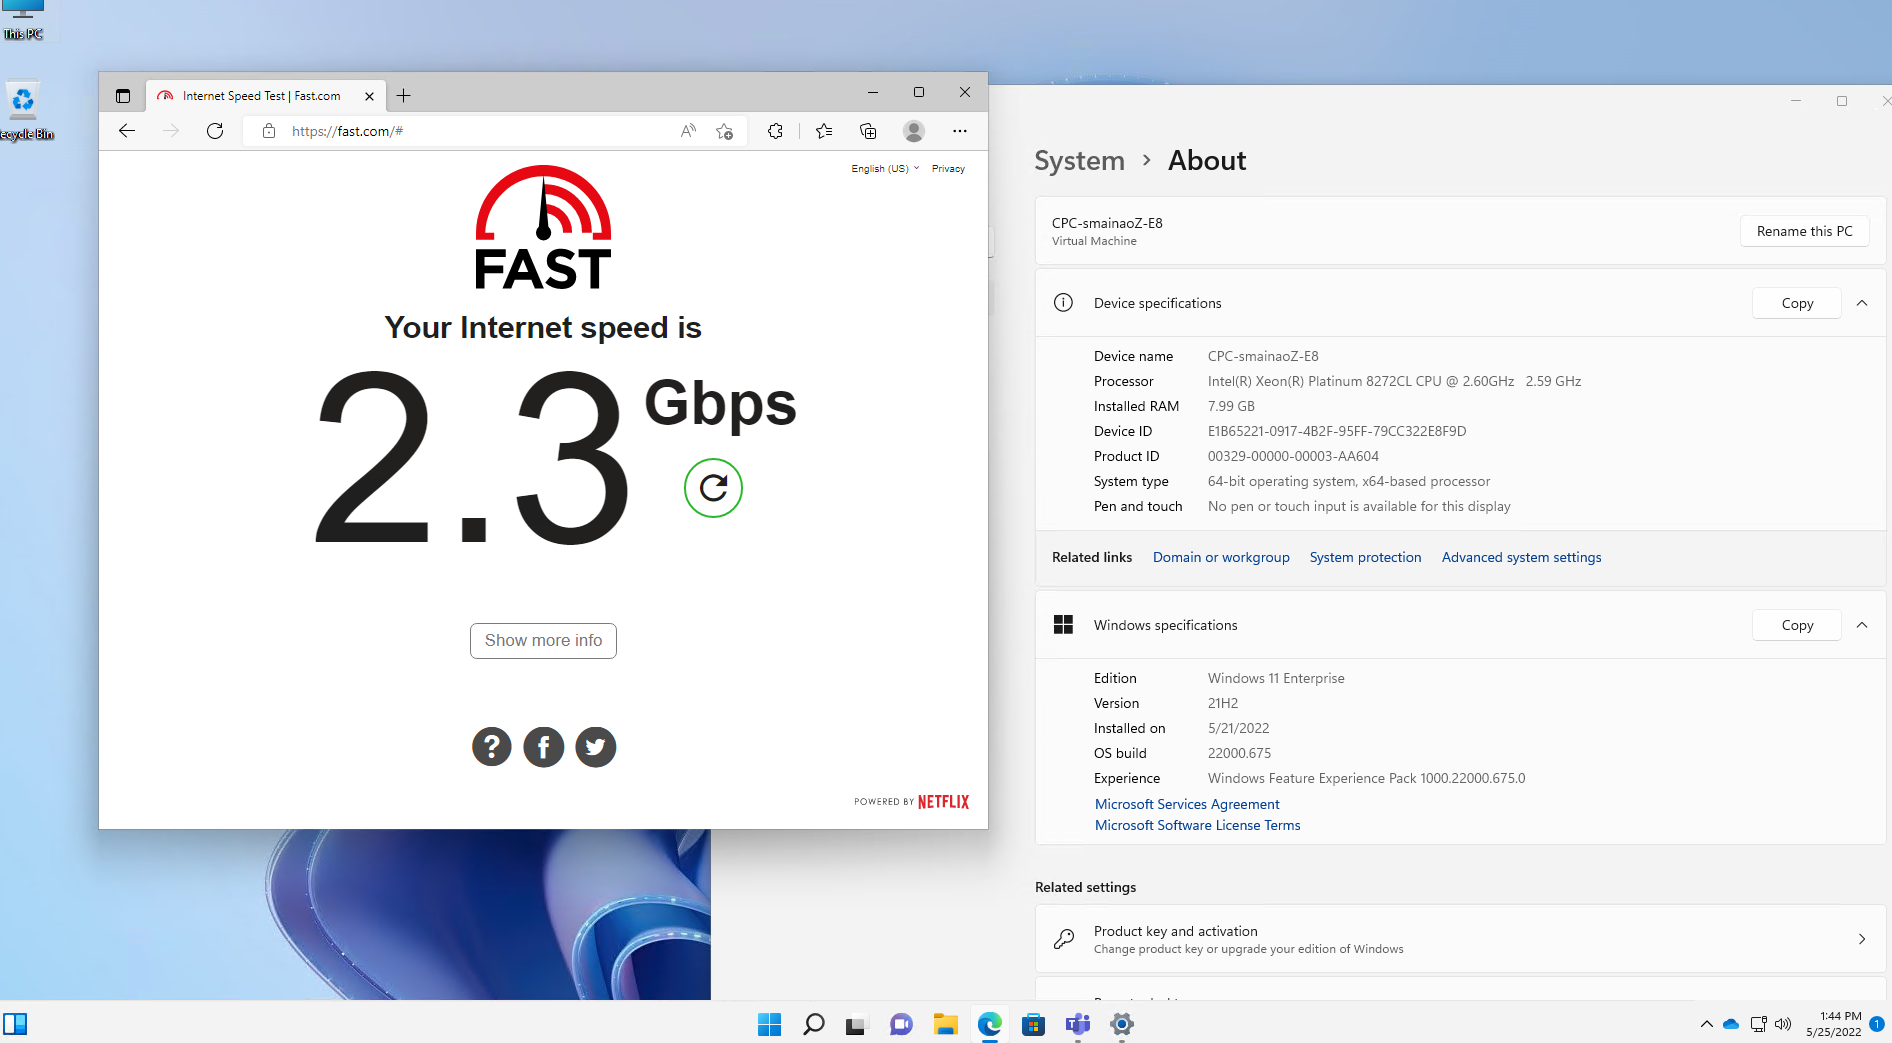Copy the Windows specifications
1892x1043 pixels.
(1797, 625)
